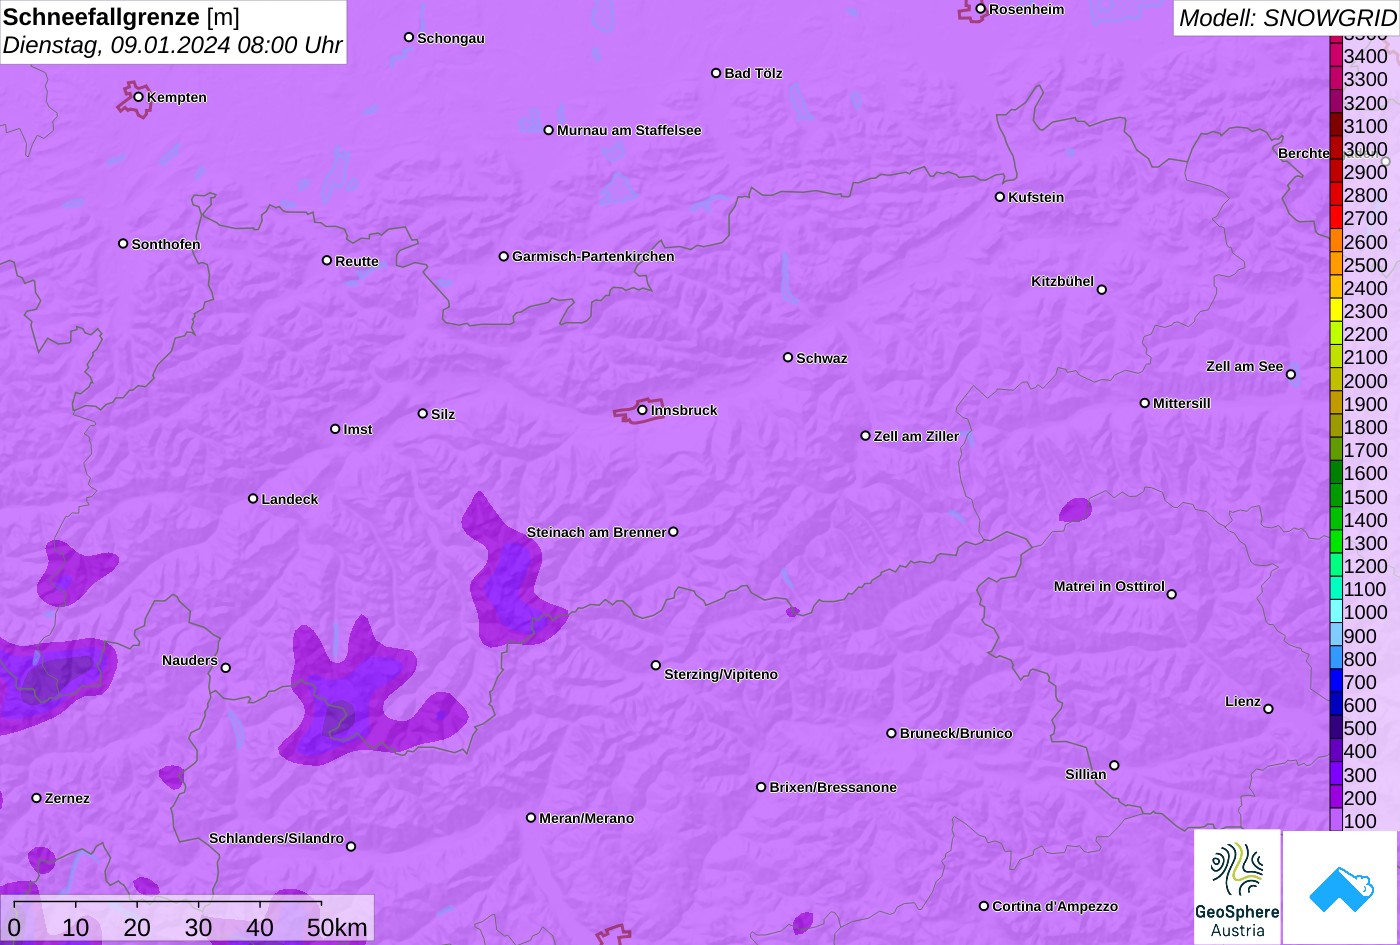Click the Lienz map marker dot
The height and width of the screenshot is (945, 1400).
pyautogui.click(x=1268, y=709)
